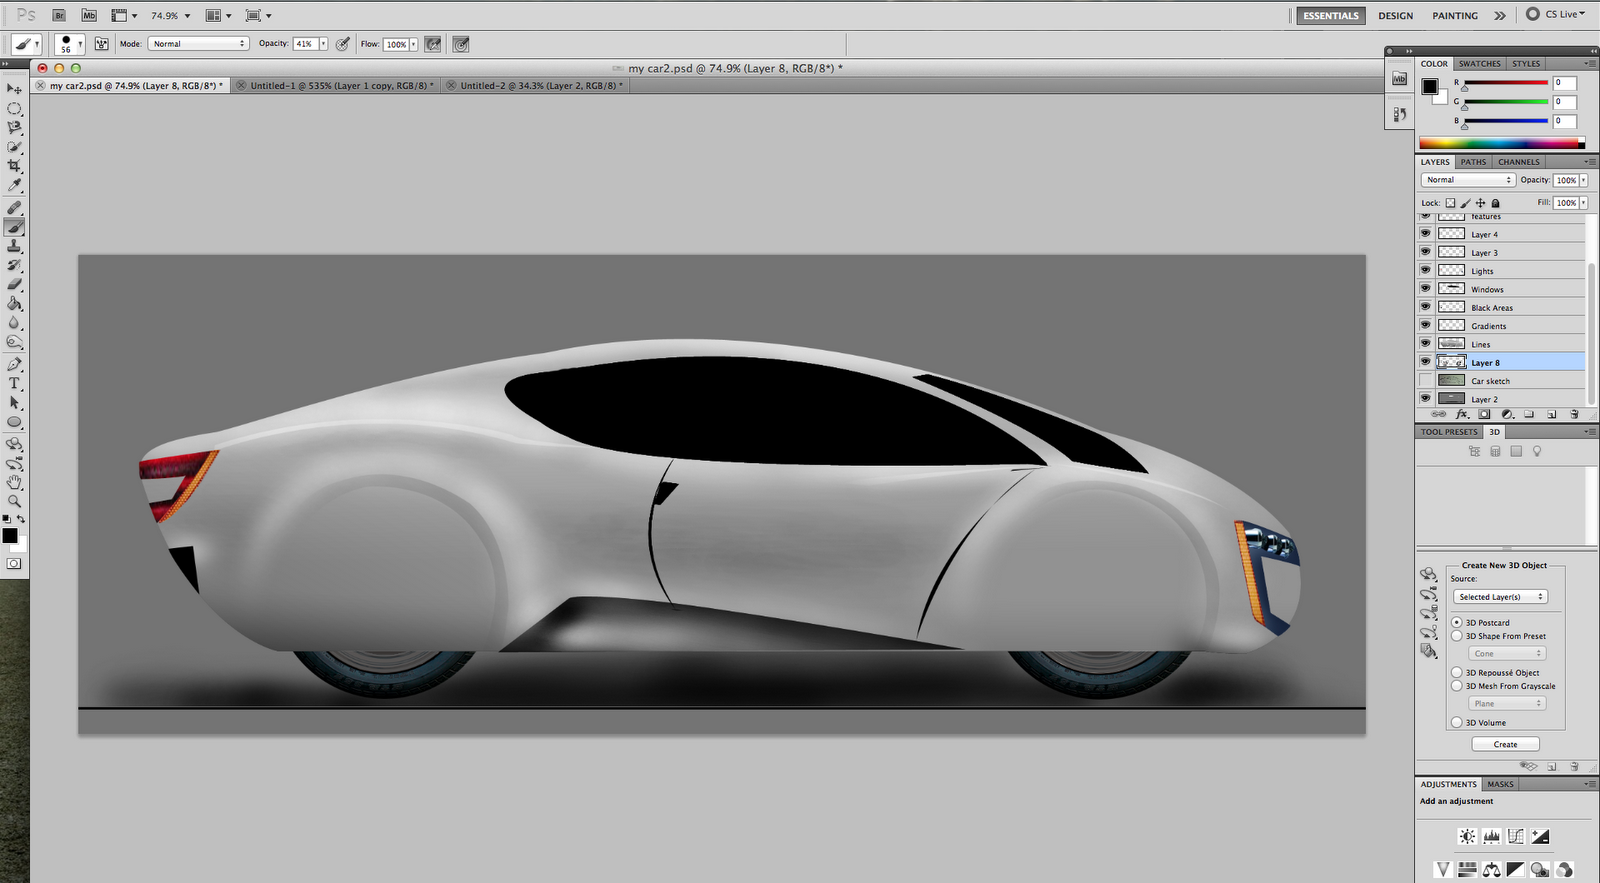Add a Curves adjustment
The height and width of the screenshot is (883, 1600).
point(1516,837)
